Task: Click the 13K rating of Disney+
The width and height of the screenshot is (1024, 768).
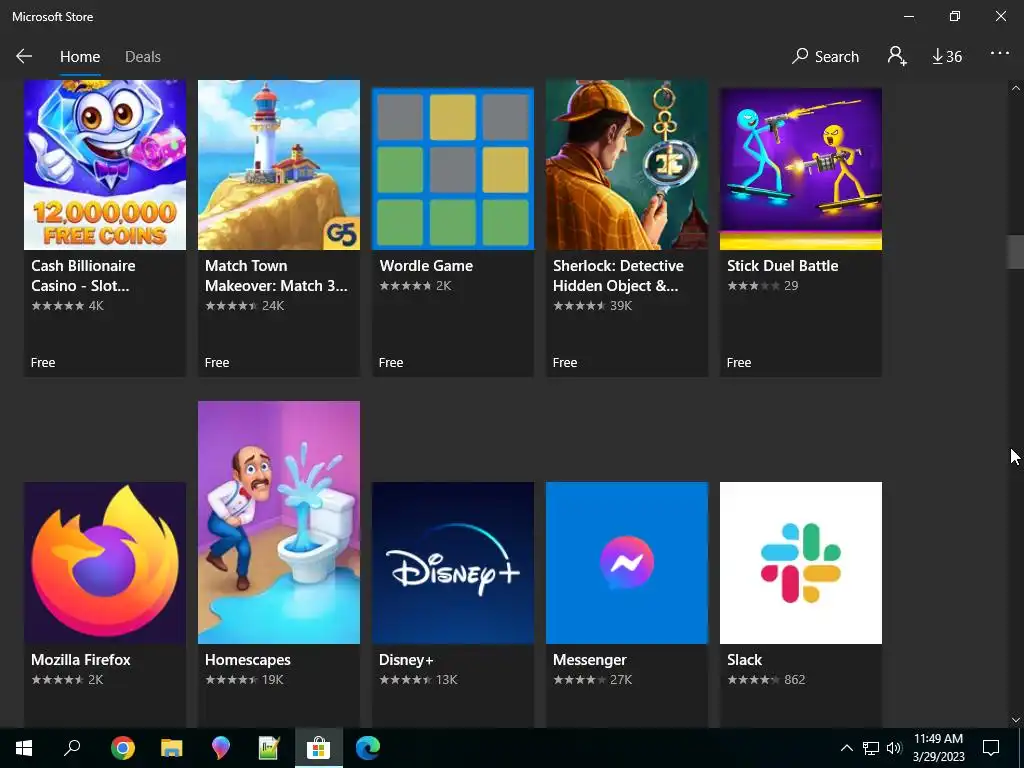Action: pyautogui.click(x=418, y=680)
